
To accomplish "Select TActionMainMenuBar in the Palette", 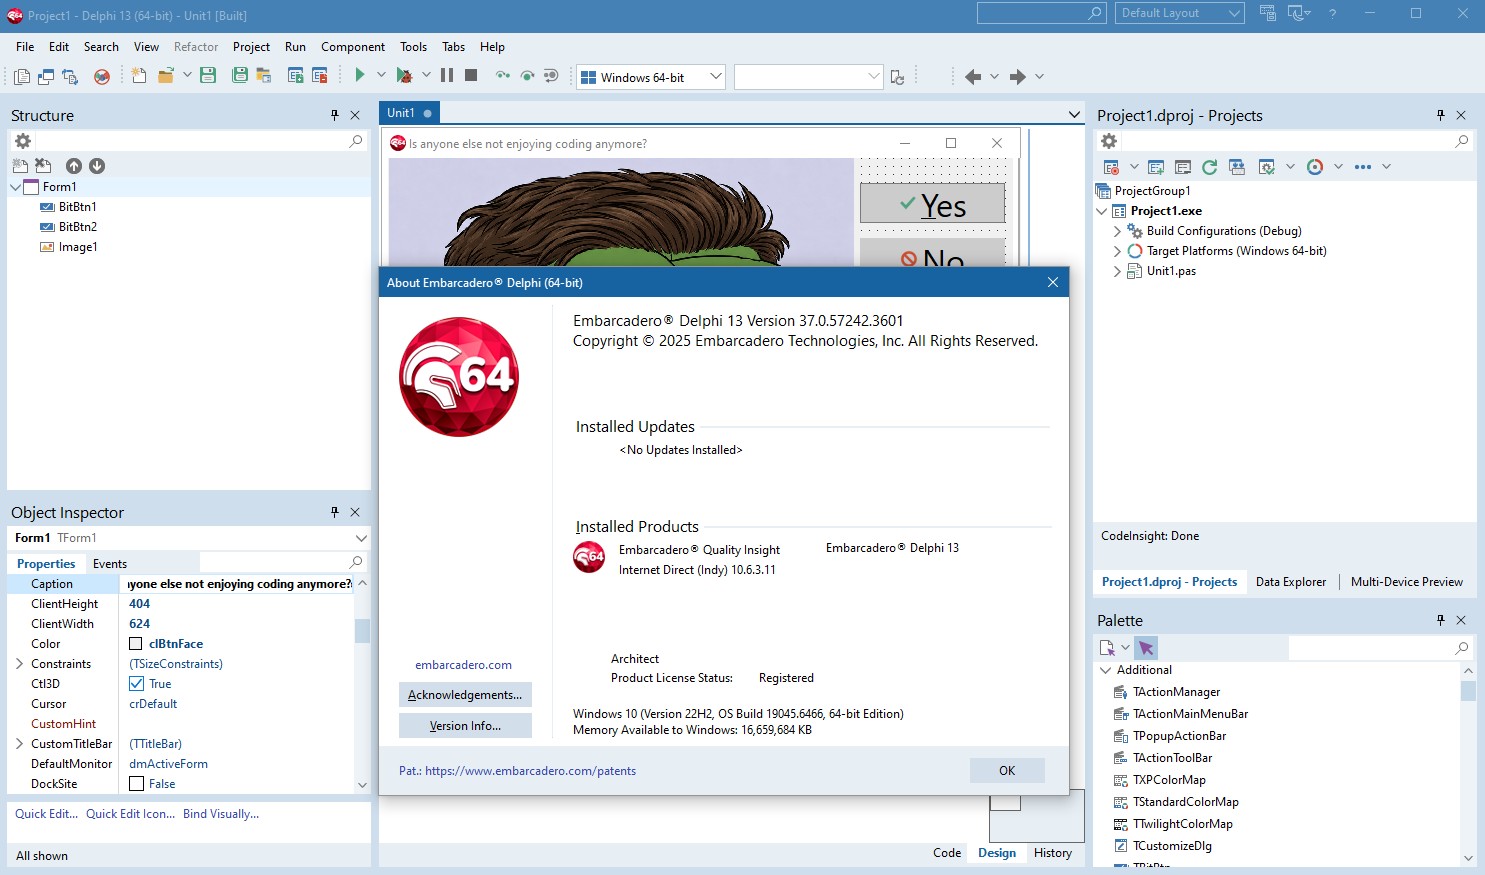I will coord(1190,714).
